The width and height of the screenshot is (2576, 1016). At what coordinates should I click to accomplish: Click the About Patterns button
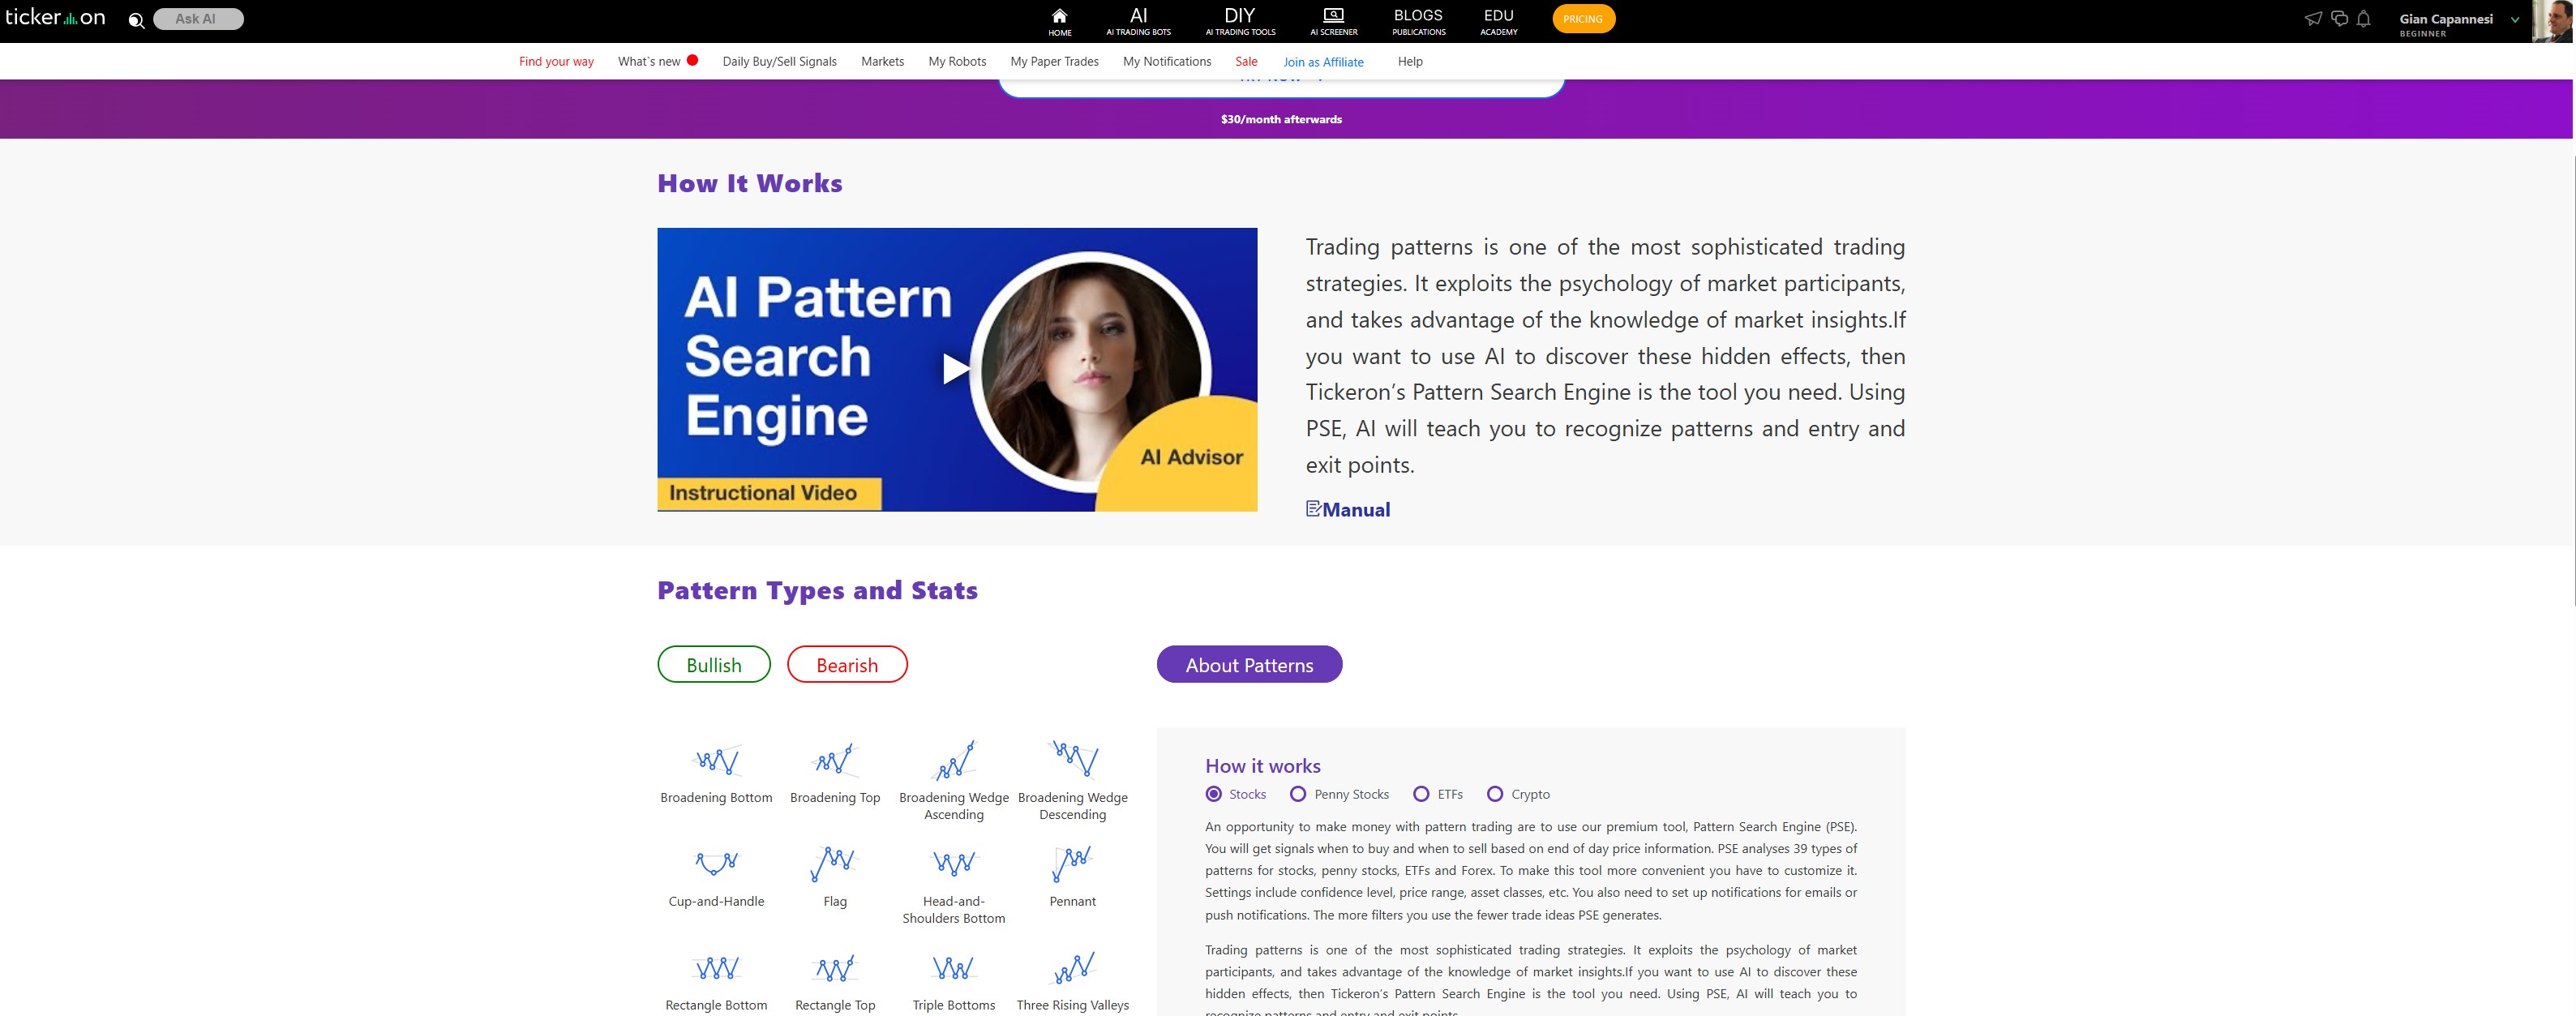1249,665
